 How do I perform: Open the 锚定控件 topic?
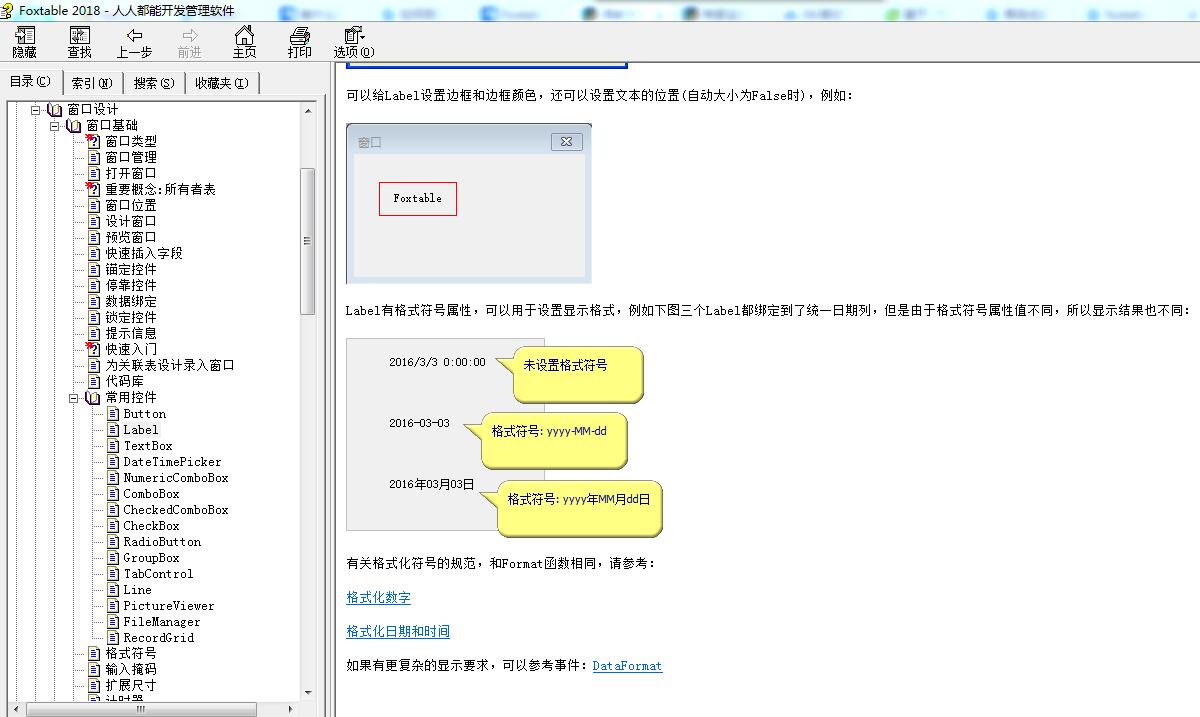click(x=131, y=269)
